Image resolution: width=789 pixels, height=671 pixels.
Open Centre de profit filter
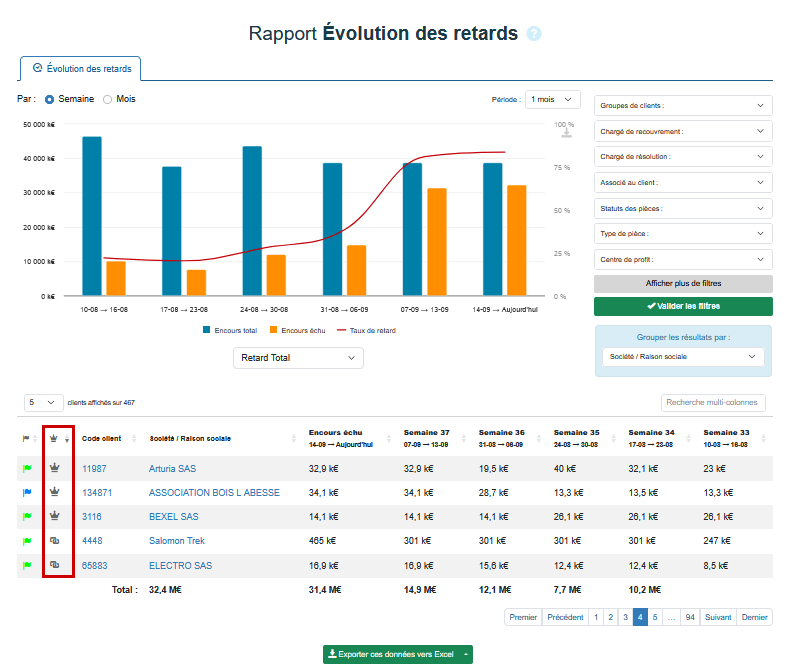pos(683,260)
